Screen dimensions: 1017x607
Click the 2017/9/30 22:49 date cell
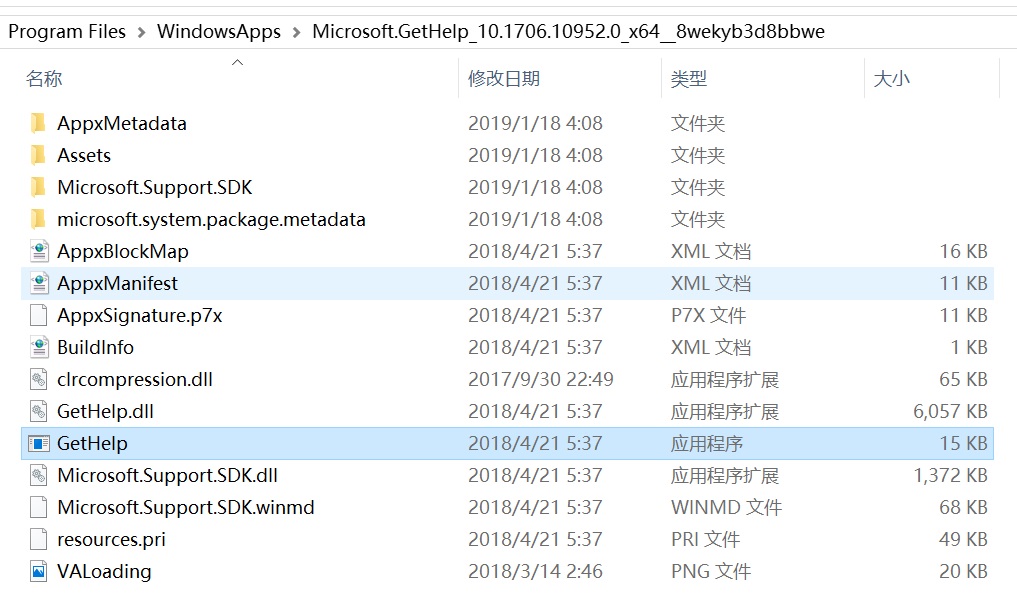pyautogui.click(x=541, y=379)
